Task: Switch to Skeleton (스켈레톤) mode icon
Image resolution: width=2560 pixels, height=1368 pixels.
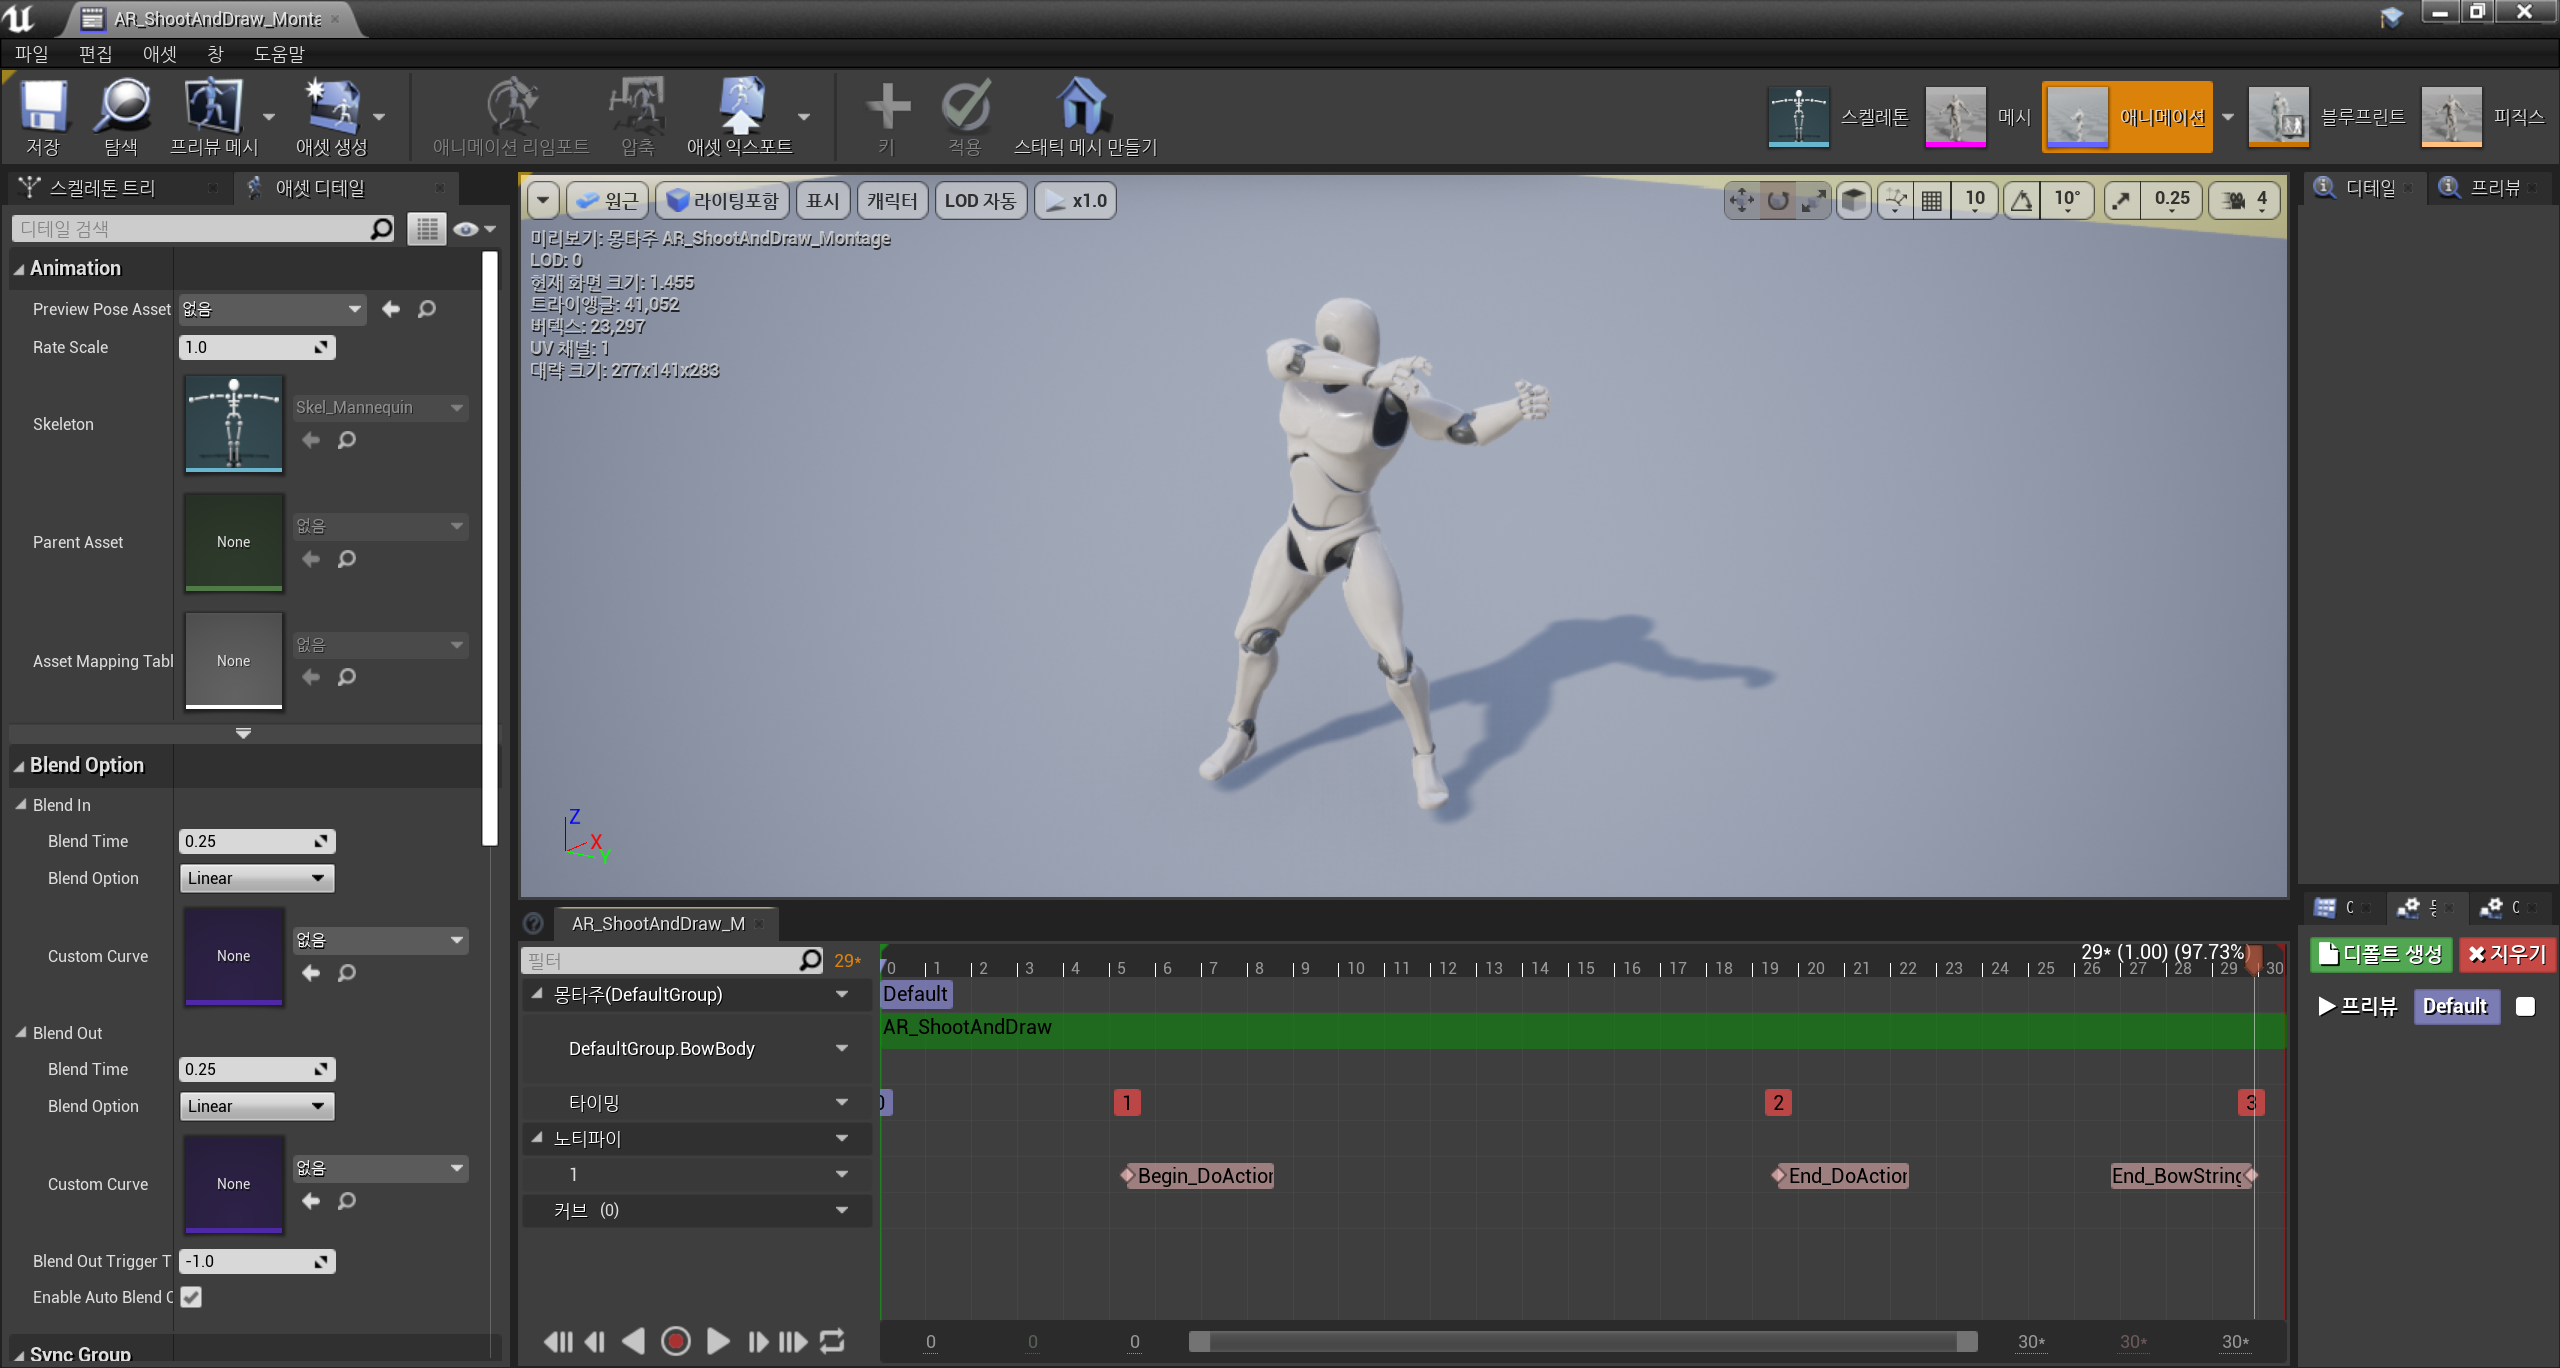Action: click(x=1798, y=117)
